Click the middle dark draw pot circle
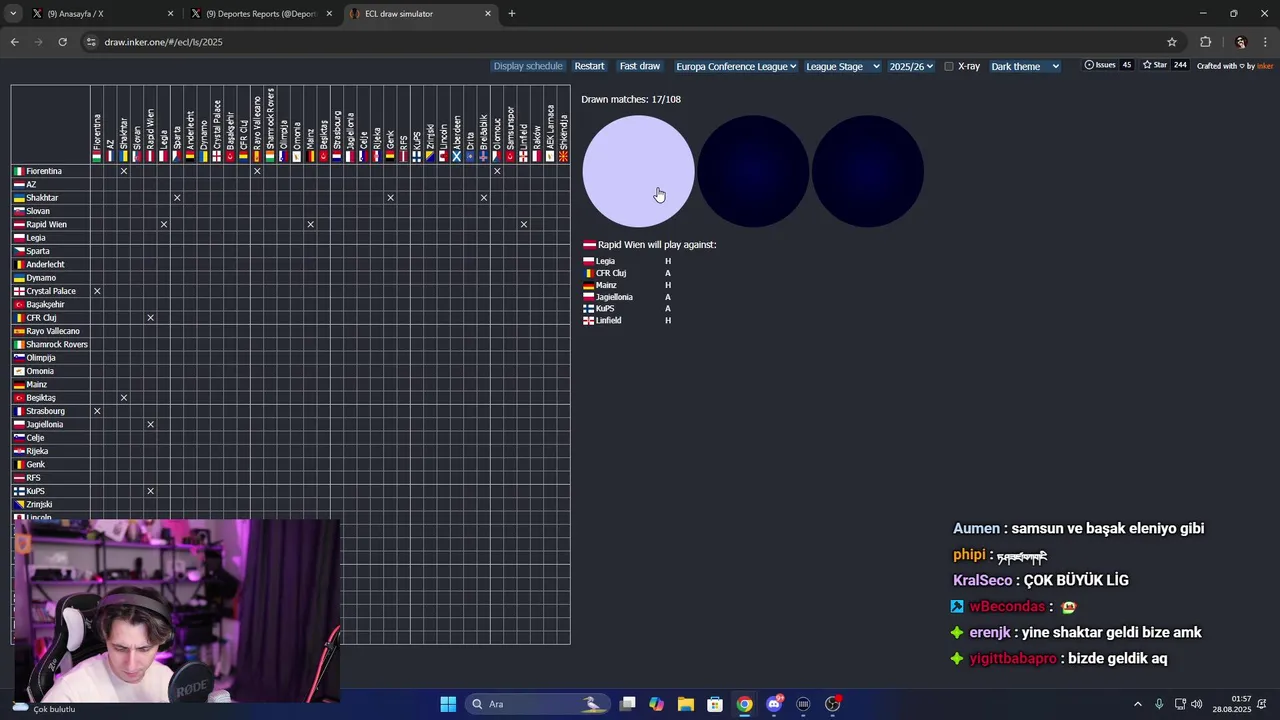 [753, 171]
